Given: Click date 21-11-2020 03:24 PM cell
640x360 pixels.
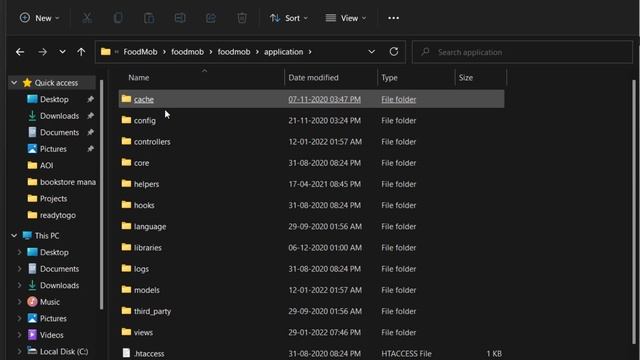Looking at the screenshot, I should point(324,120).
